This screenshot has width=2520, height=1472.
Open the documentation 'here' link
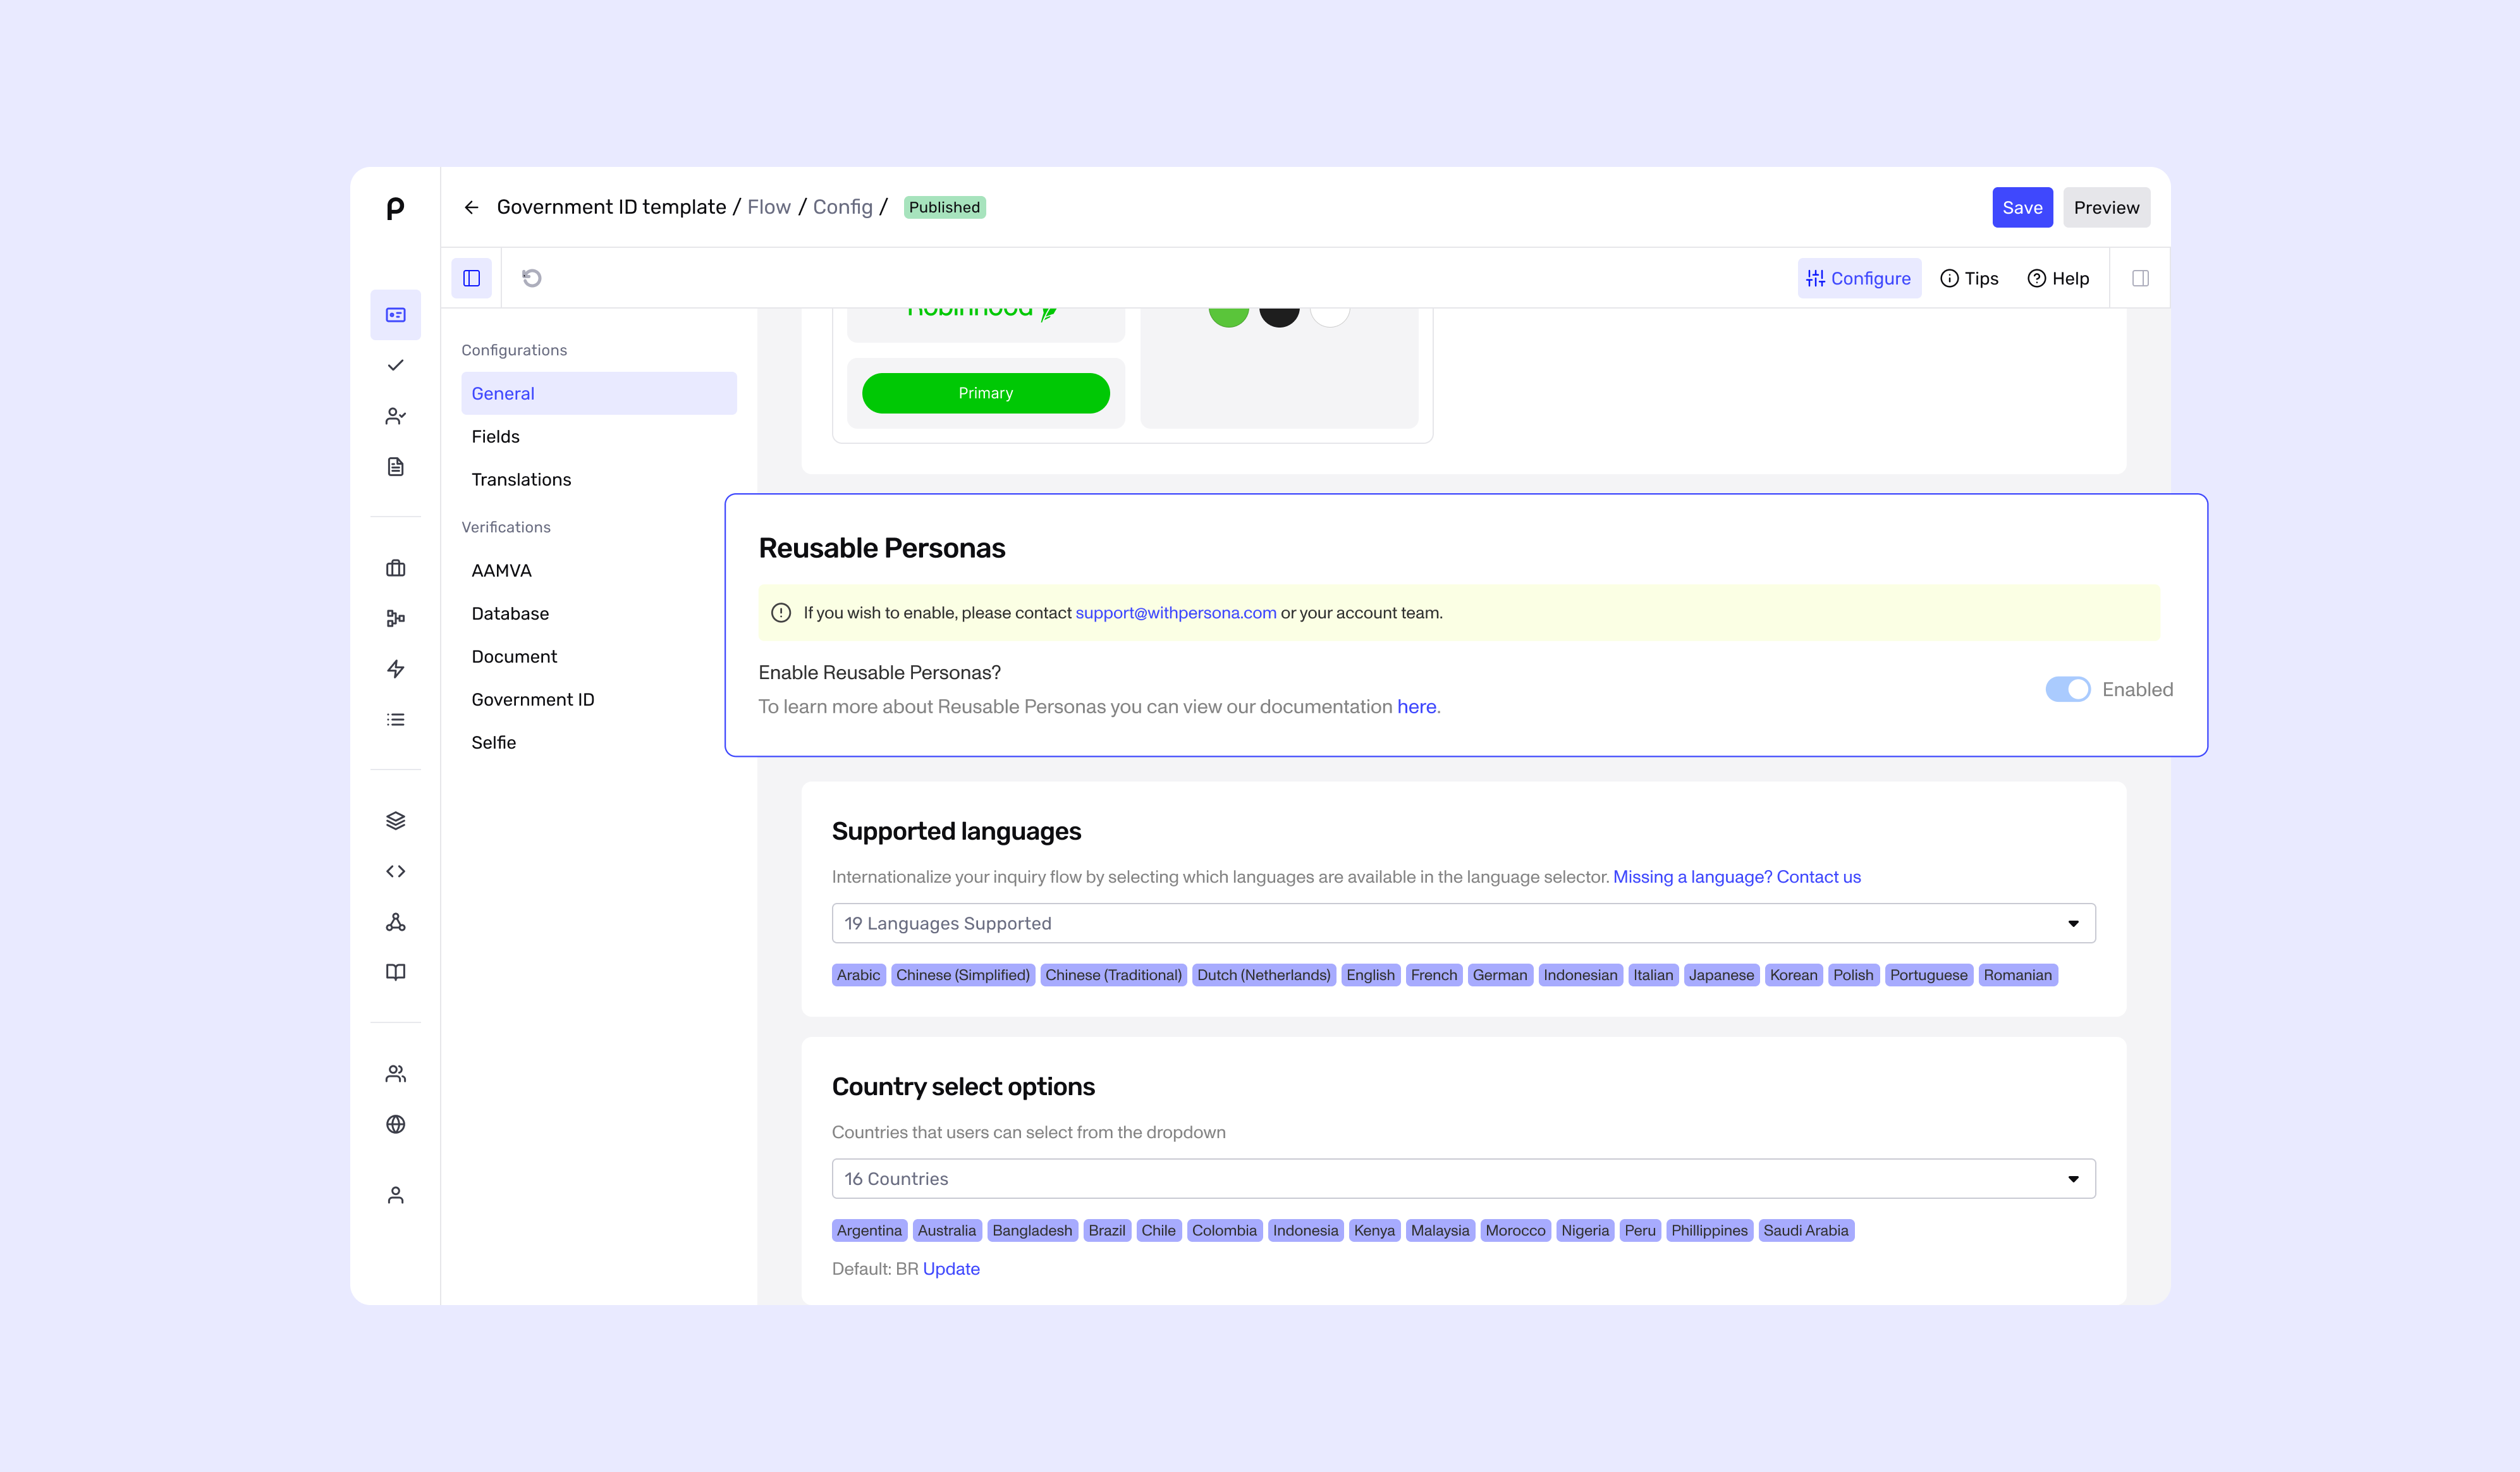click(x=1416, y=706)
